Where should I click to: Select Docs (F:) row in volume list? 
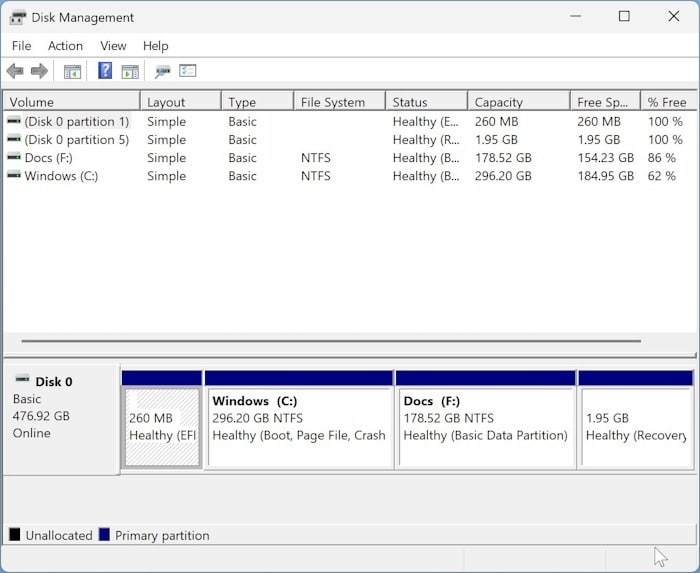48,158
